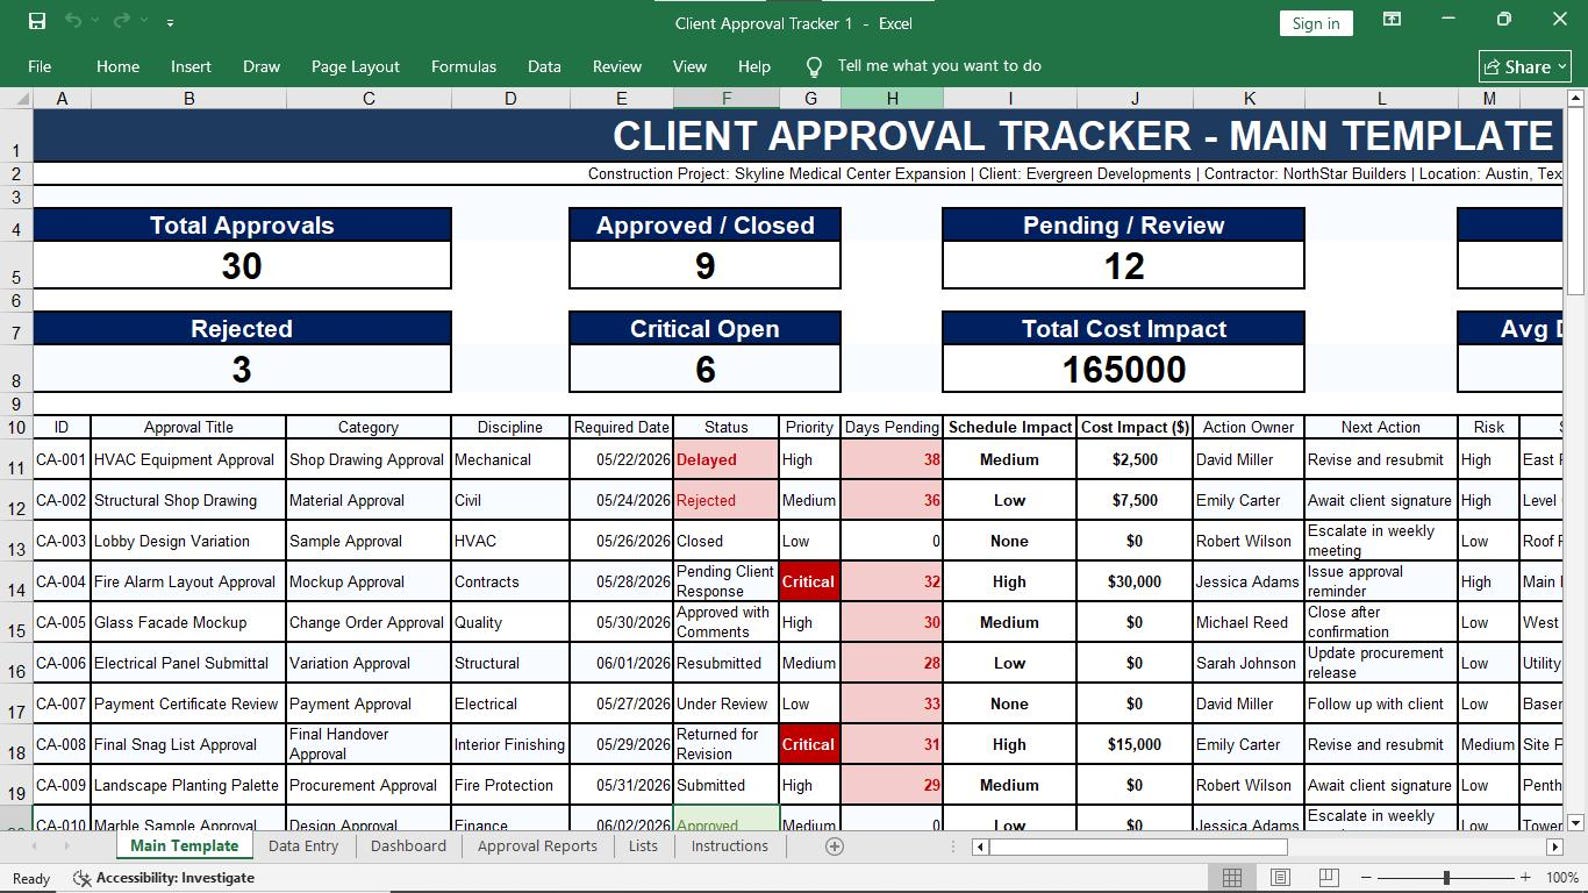Open the Draw ribbon tab
Screen dimensions: 1588x893
[261, 66]
